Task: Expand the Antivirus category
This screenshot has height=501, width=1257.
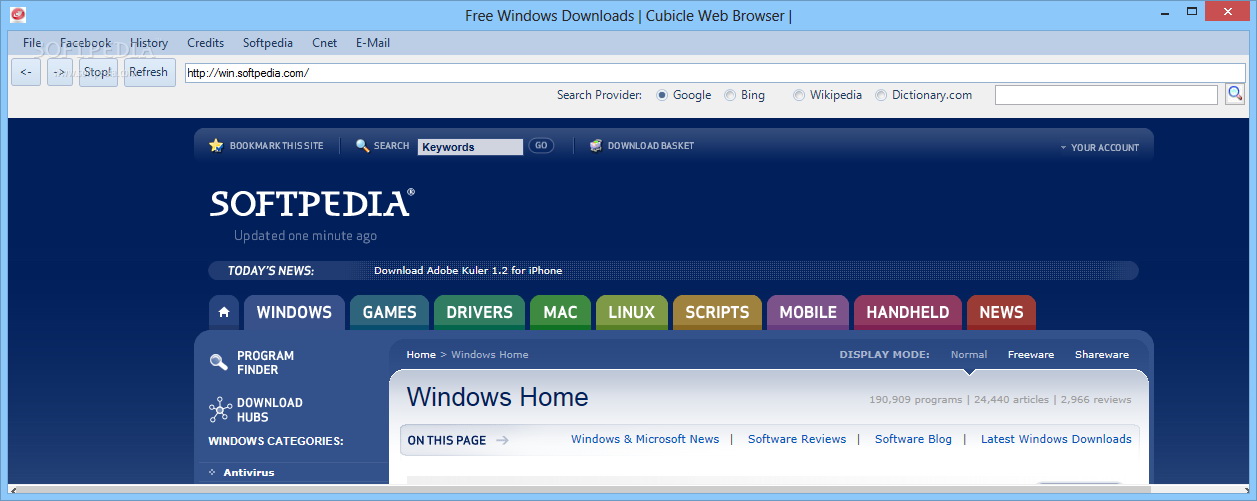Action: pyautogui.click(x=212, y=472)
